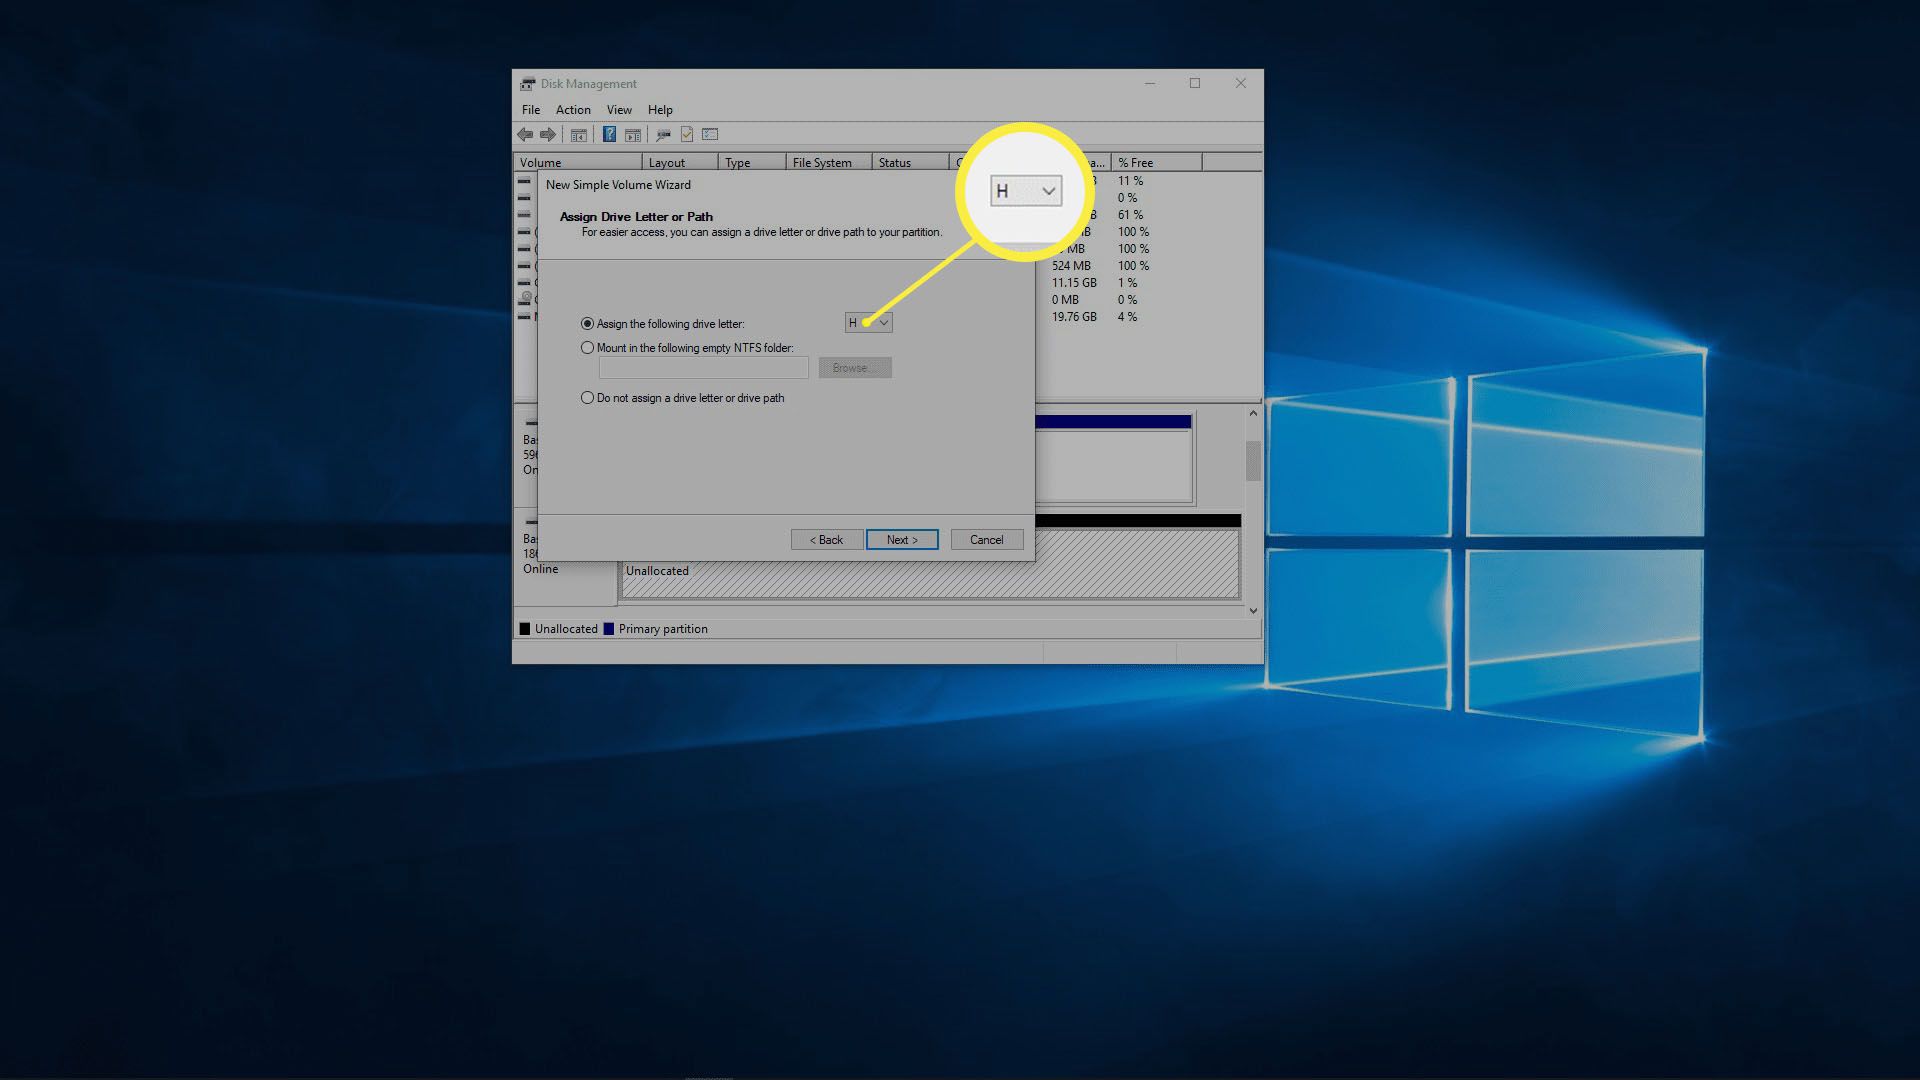Open the drive letter H dropdown
Viewport: 1920px width, 1080px height.
(x=868, y=323)
